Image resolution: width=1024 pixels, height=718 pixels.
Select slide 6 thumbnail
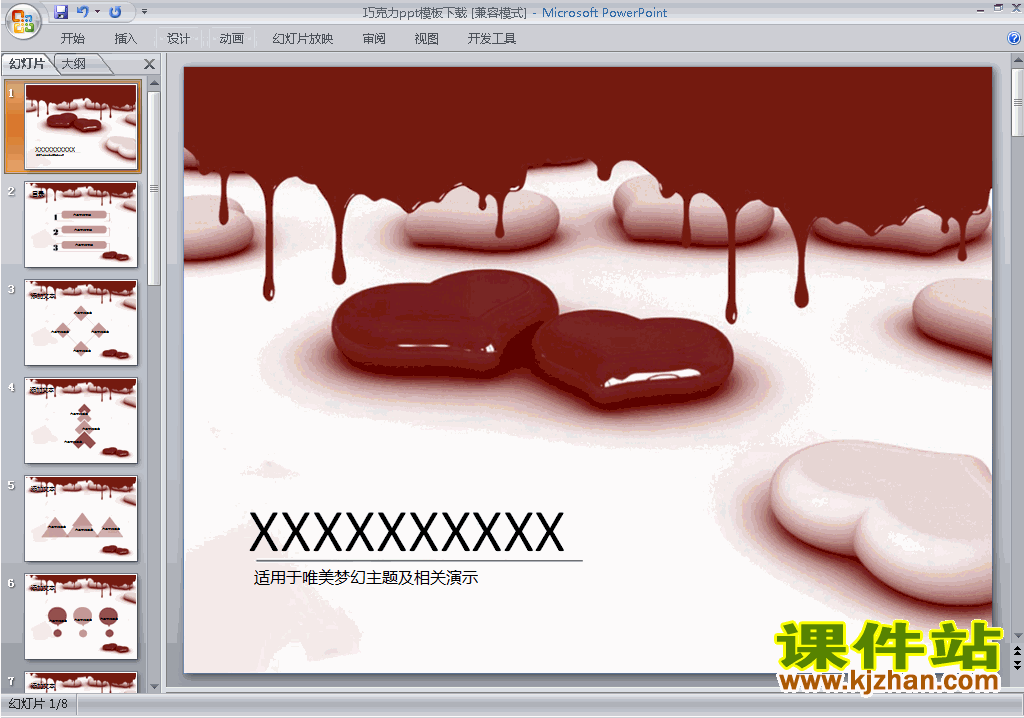(x=81, y=616)
